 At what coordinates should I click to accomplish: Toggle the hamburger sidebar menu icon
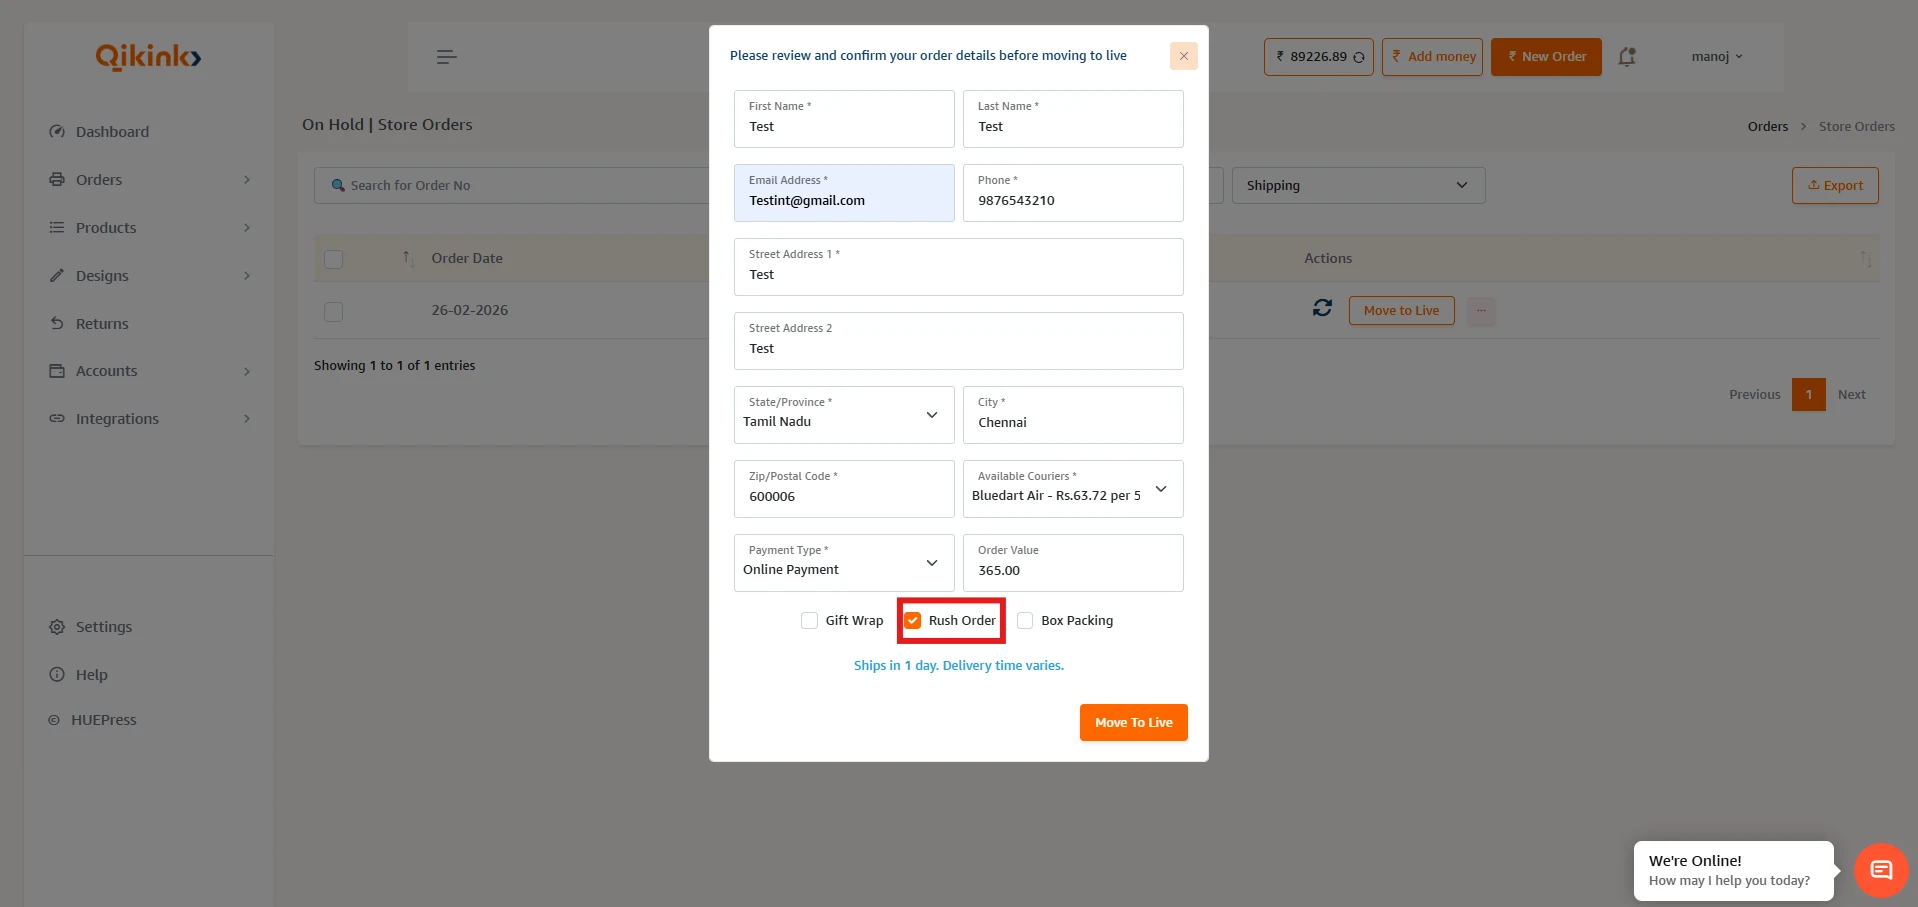click(x=447, y=57)
